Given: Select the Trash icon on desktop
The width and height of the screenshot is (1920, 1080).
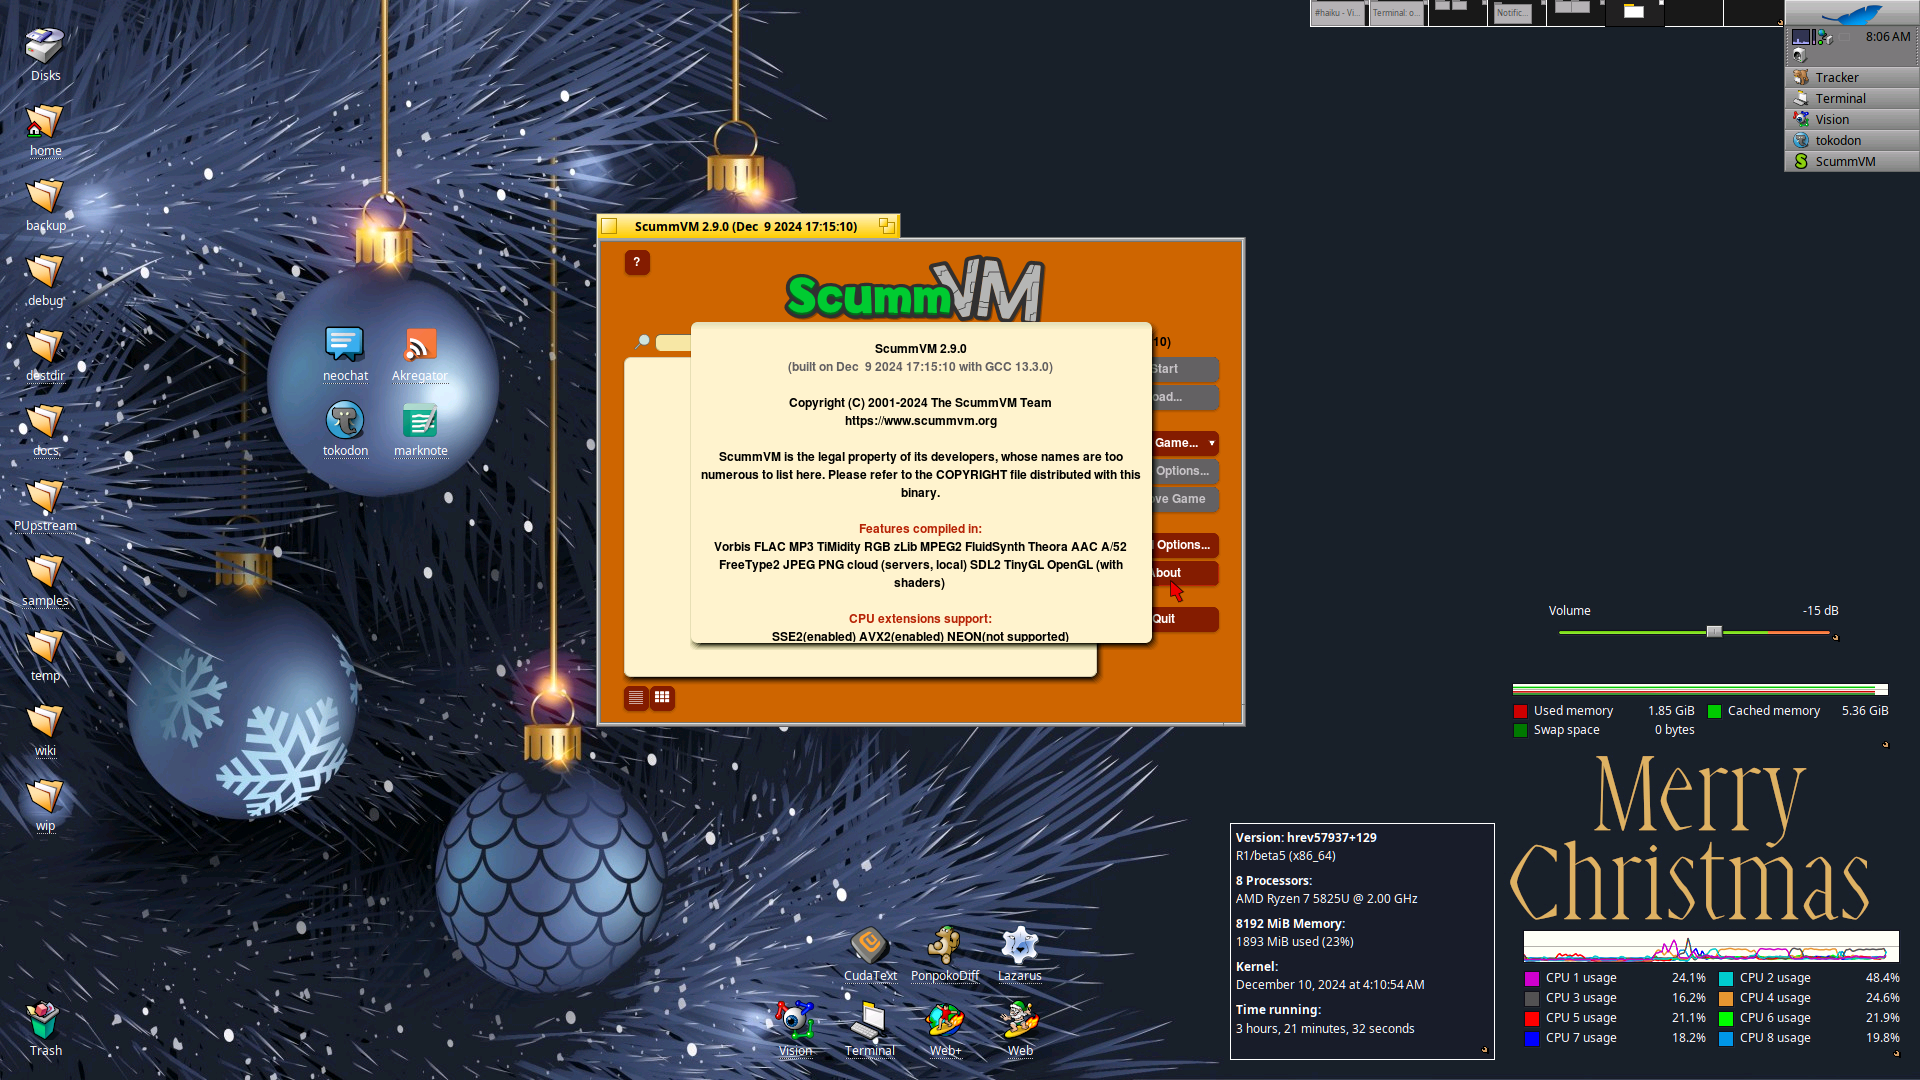Looking at the screenshot, I should (x=45, y=1029).
